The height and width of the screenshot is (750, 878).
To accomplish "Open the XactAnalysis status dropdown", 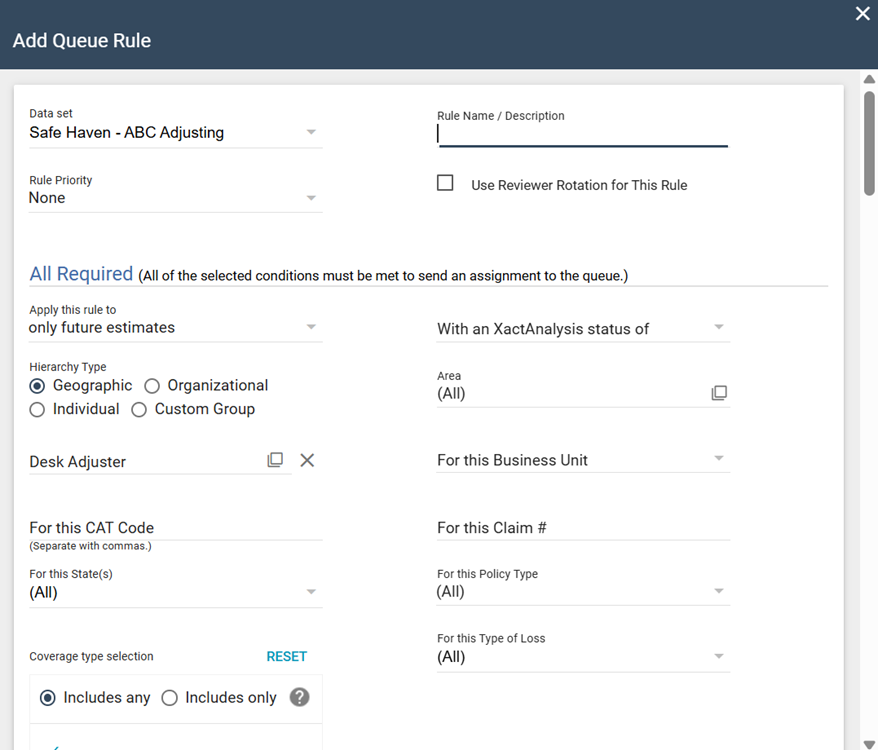I will 582,328.
